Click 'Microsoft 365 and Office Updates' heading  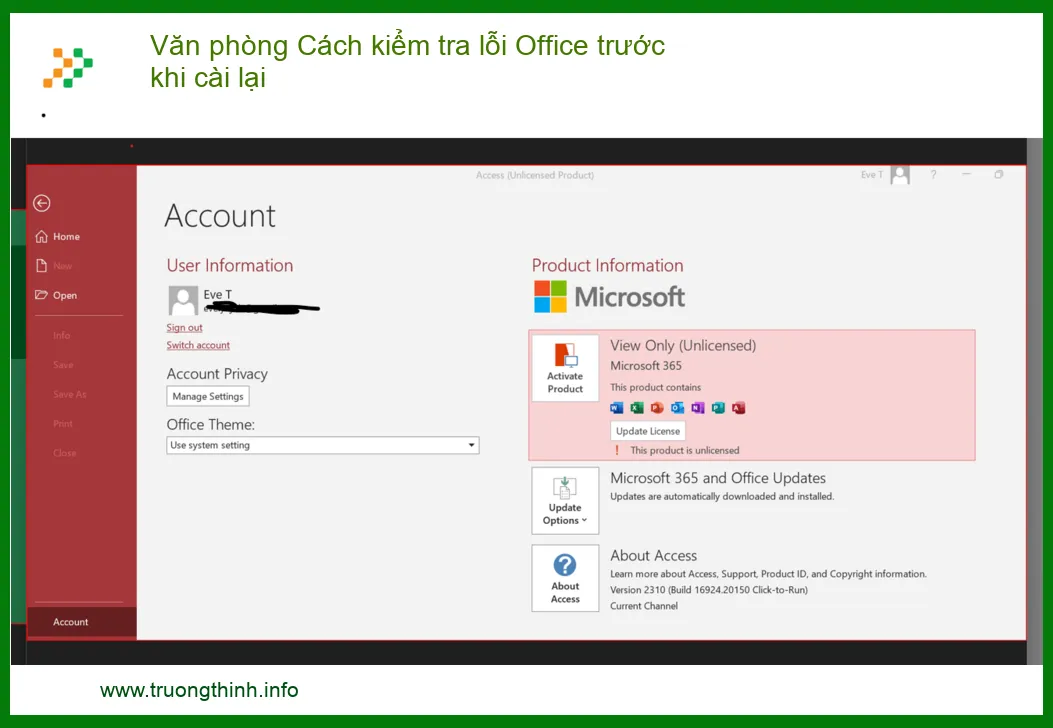[x=718, y=477]
